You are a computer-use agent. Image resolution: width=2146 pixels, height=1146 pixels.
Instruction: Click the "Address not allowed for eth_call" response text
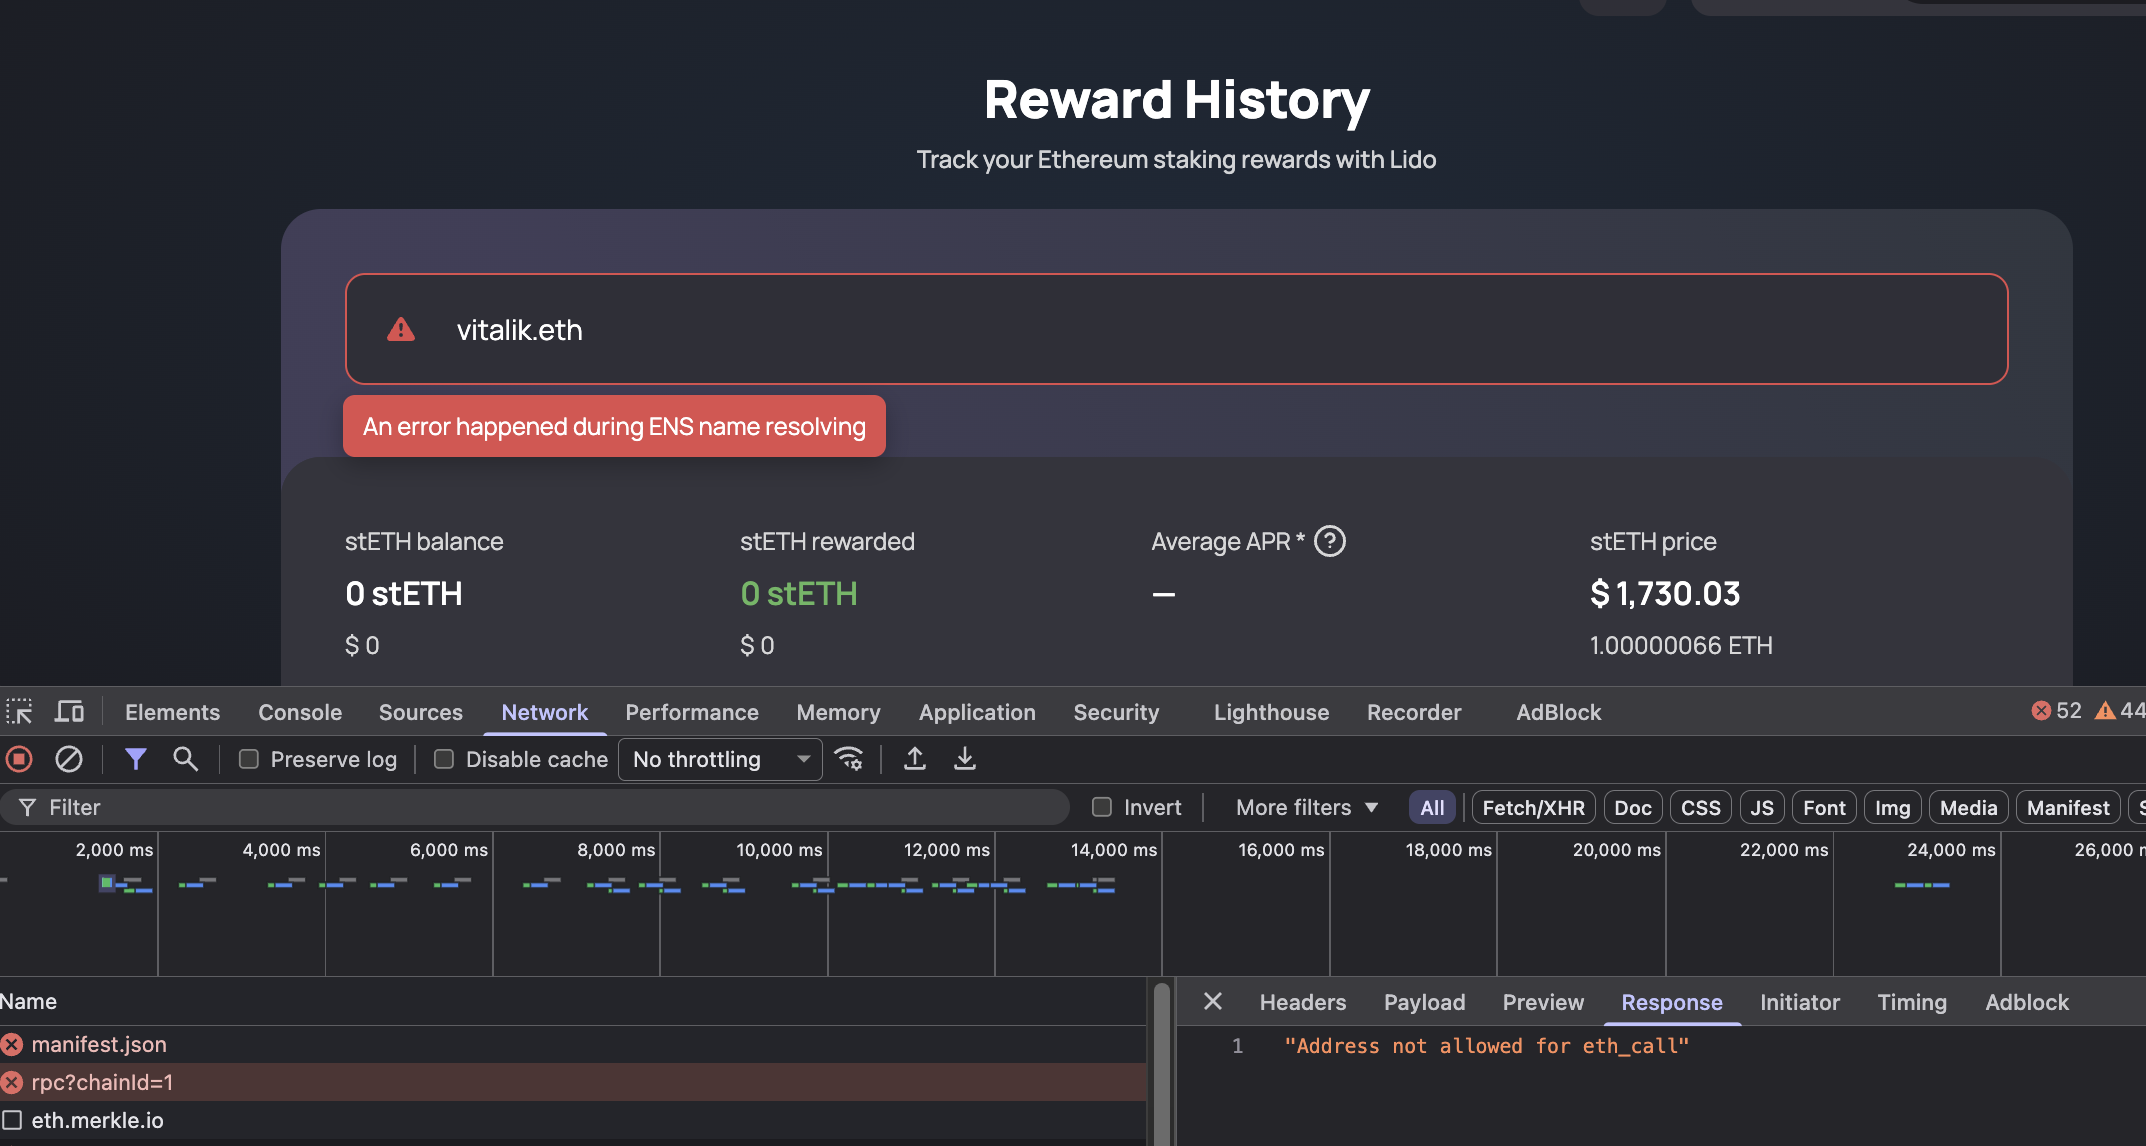[x=1486, y=1046]
